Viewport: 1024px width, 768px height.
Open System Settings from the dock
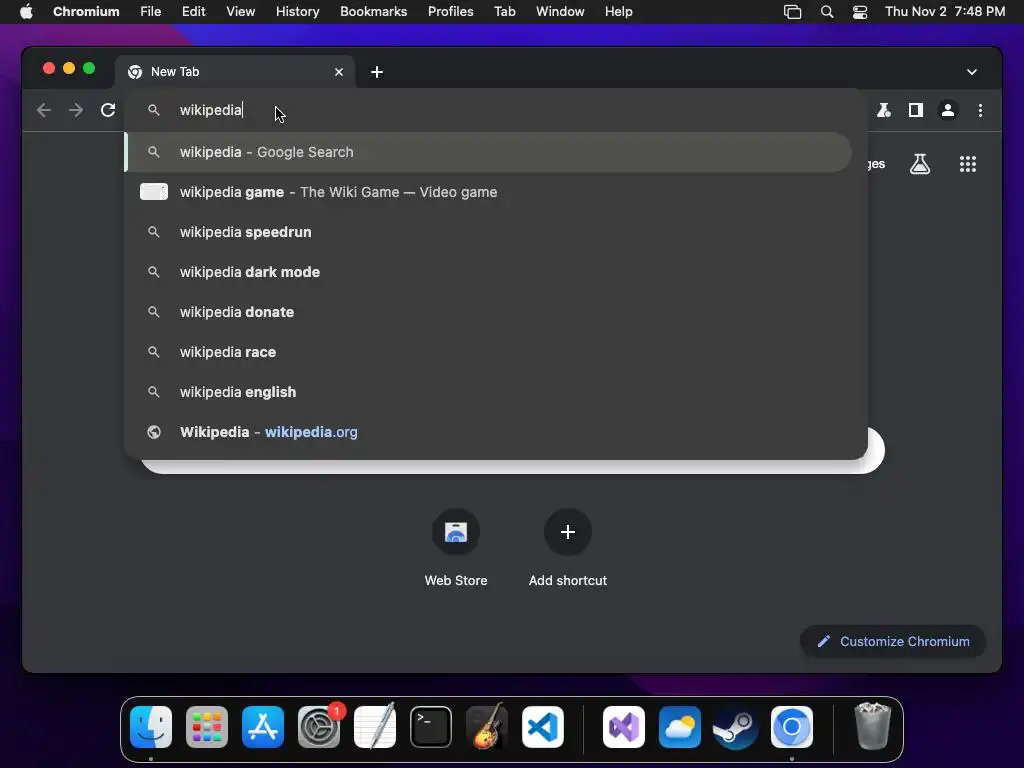coord(319,727)
